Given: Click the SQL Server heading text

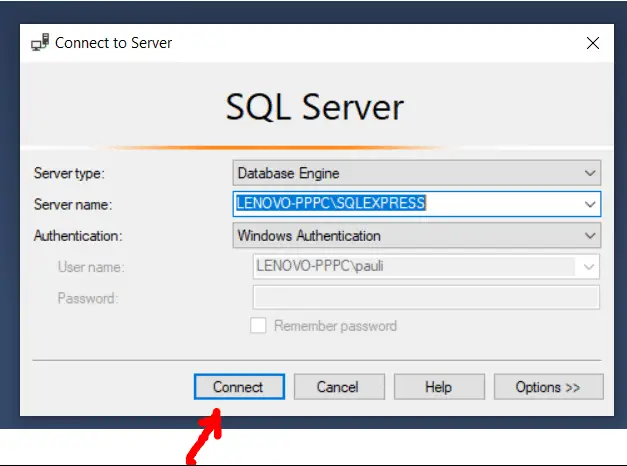Looking at the screenshot, I should pyautogui.click(x=315, y=107).
